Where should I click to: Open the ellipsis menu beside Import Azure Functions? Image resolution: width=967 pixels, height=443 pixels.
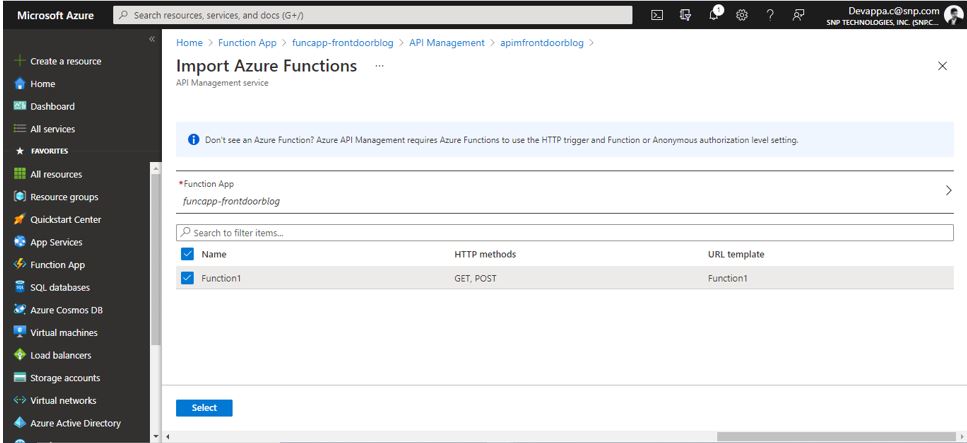pos(379,65)
